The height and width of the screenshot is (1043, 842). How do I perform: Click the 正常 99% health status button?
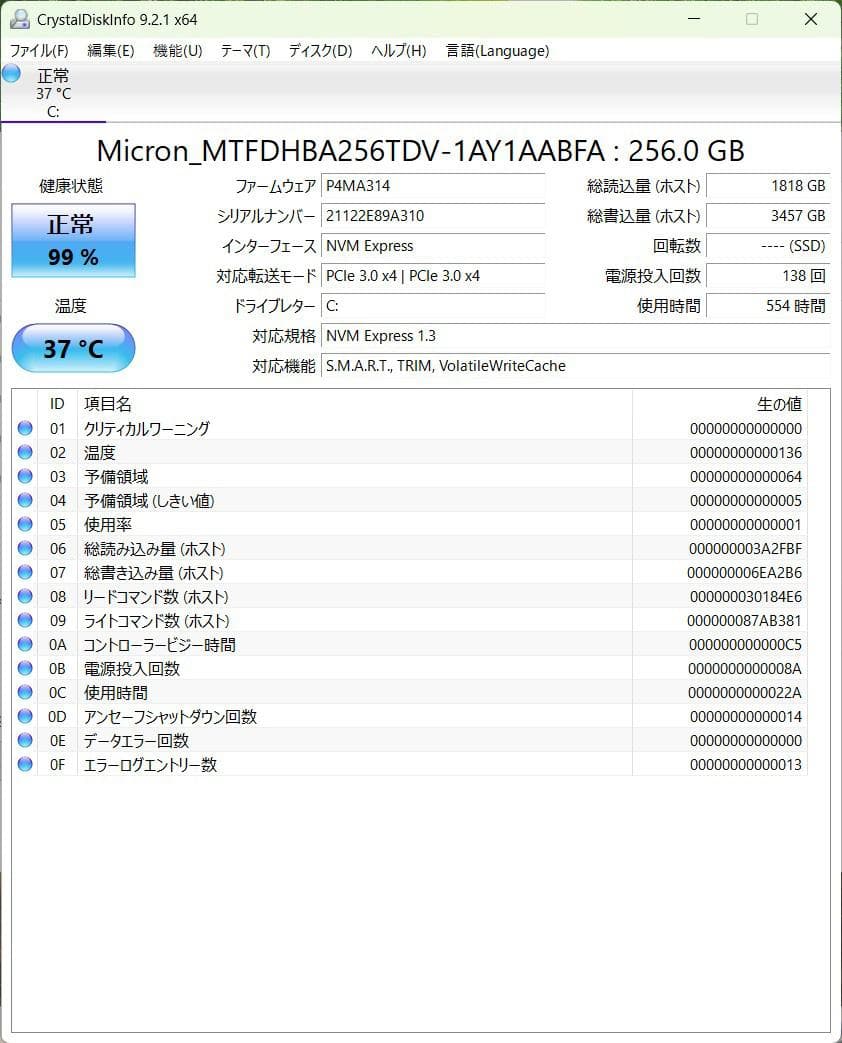click(x=72, y=240)
